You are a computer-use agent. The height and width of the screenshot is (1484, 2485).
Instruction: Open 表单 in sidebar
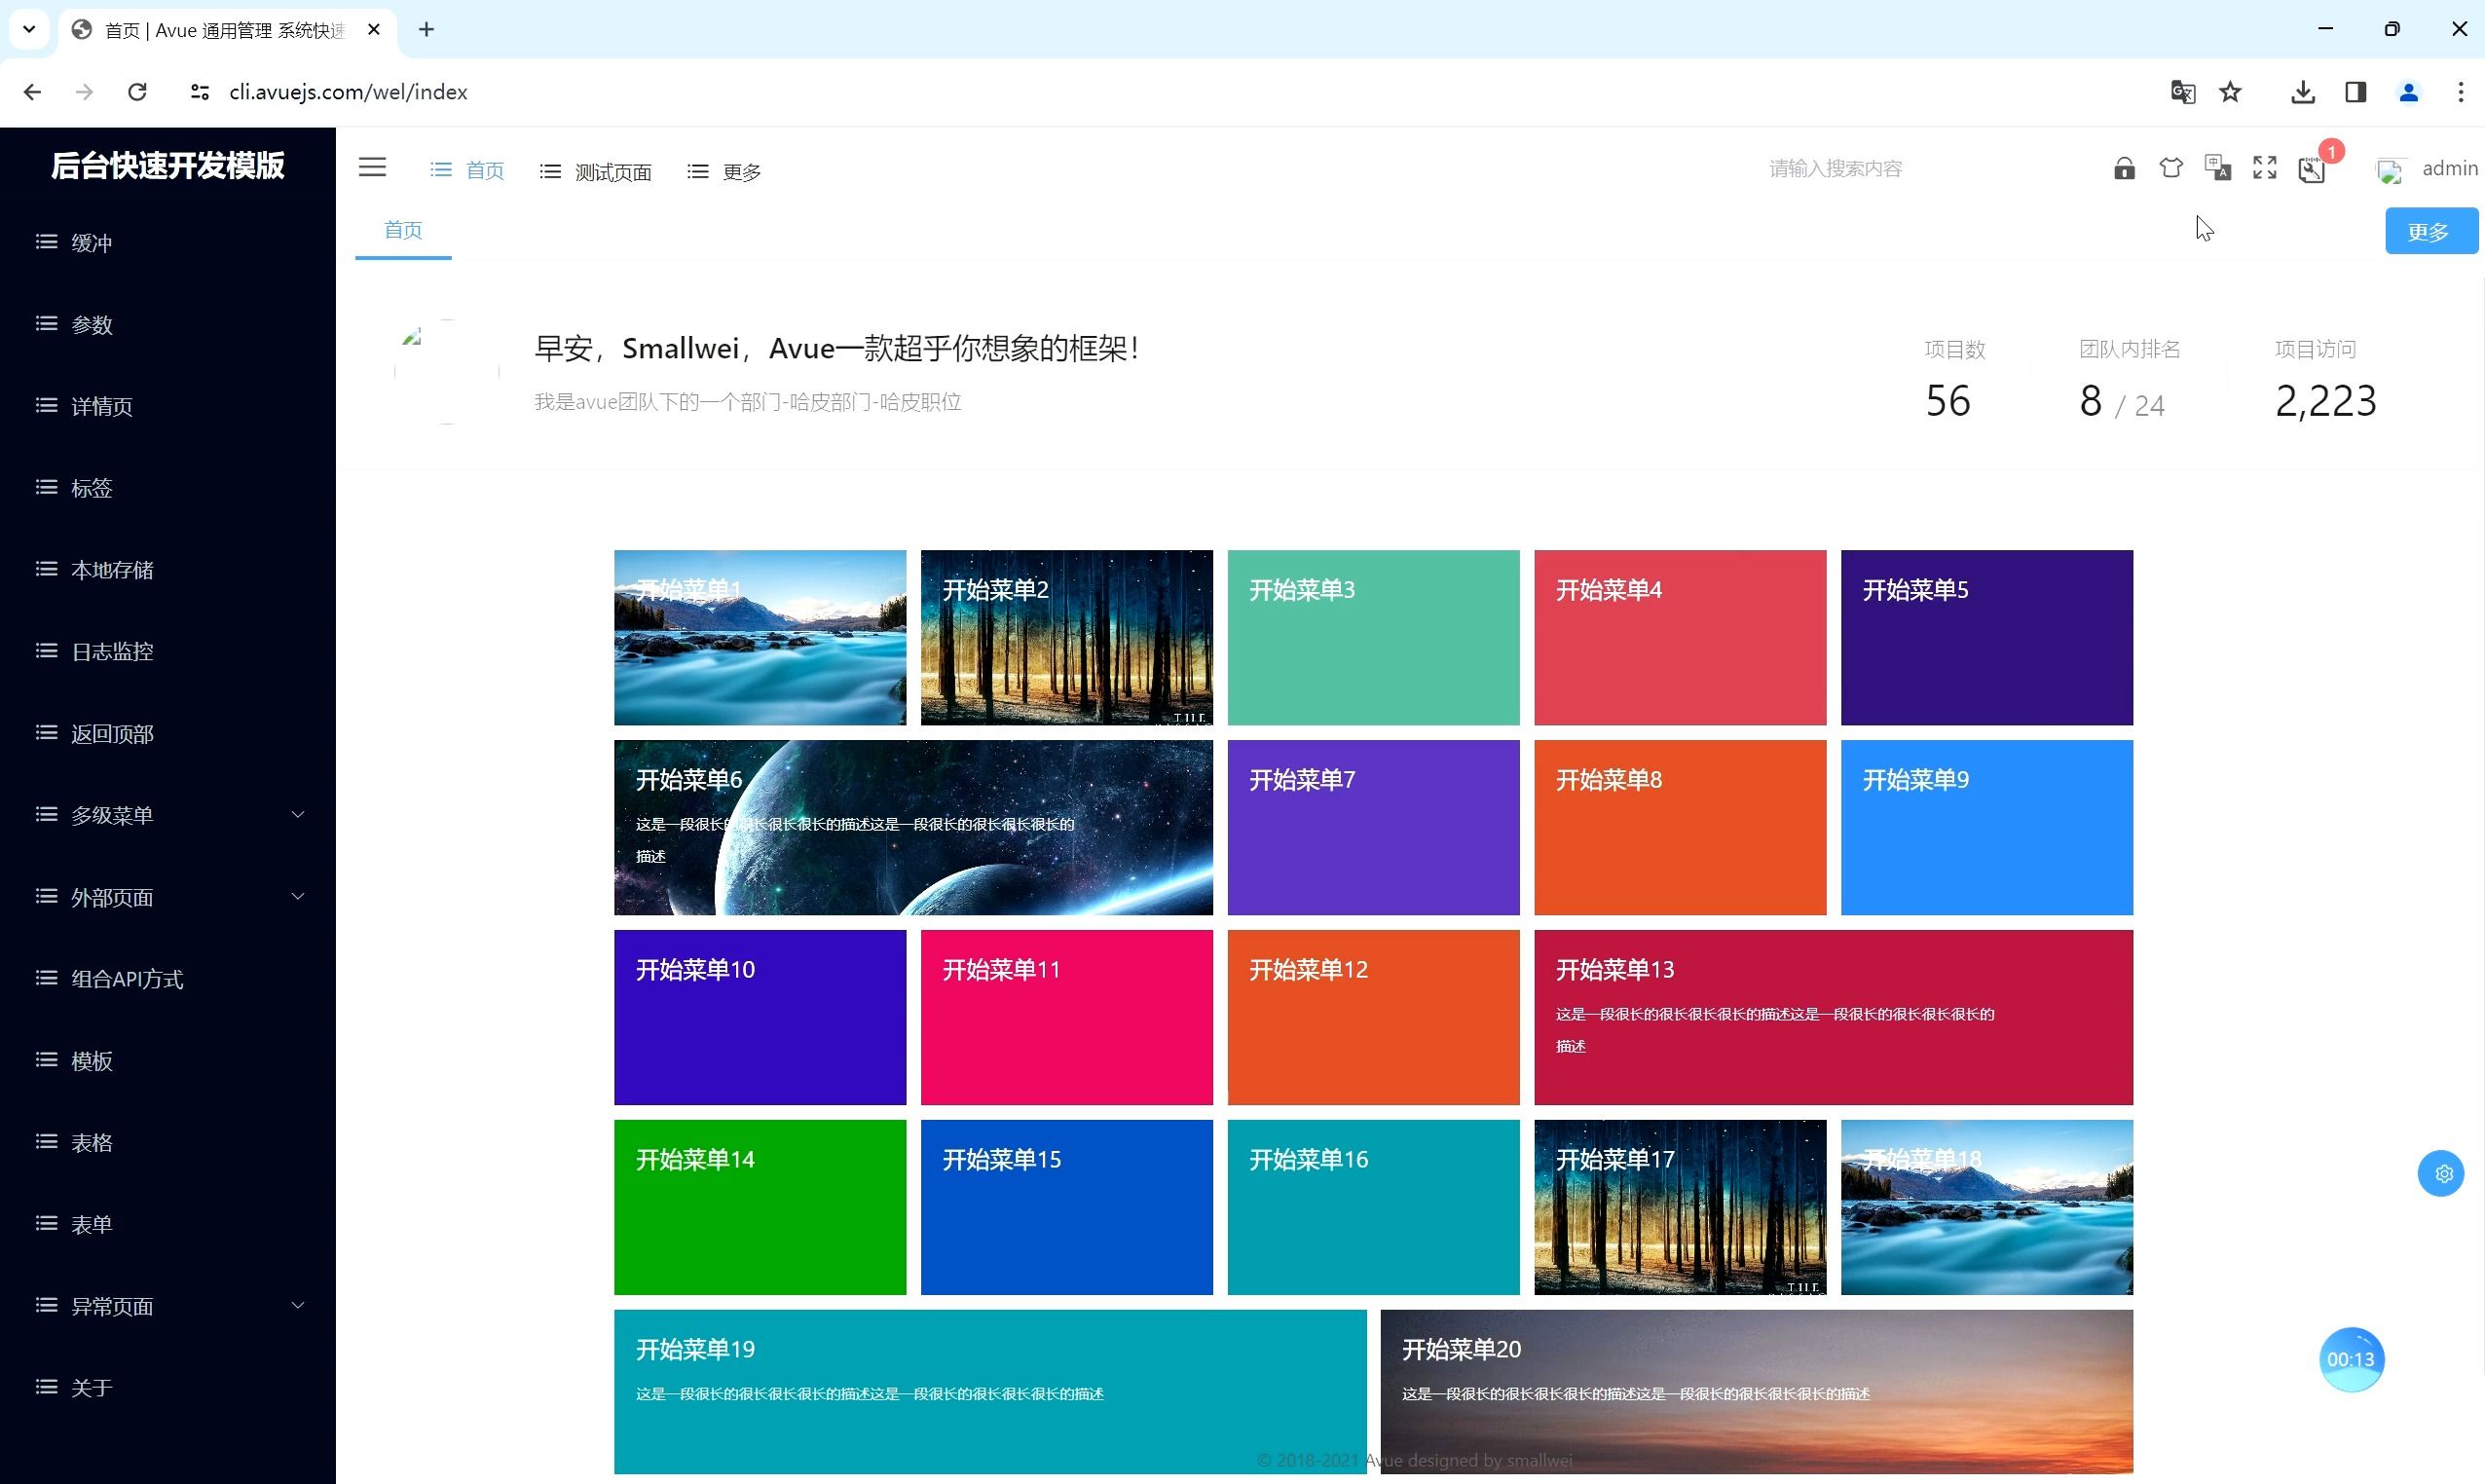168,1224
